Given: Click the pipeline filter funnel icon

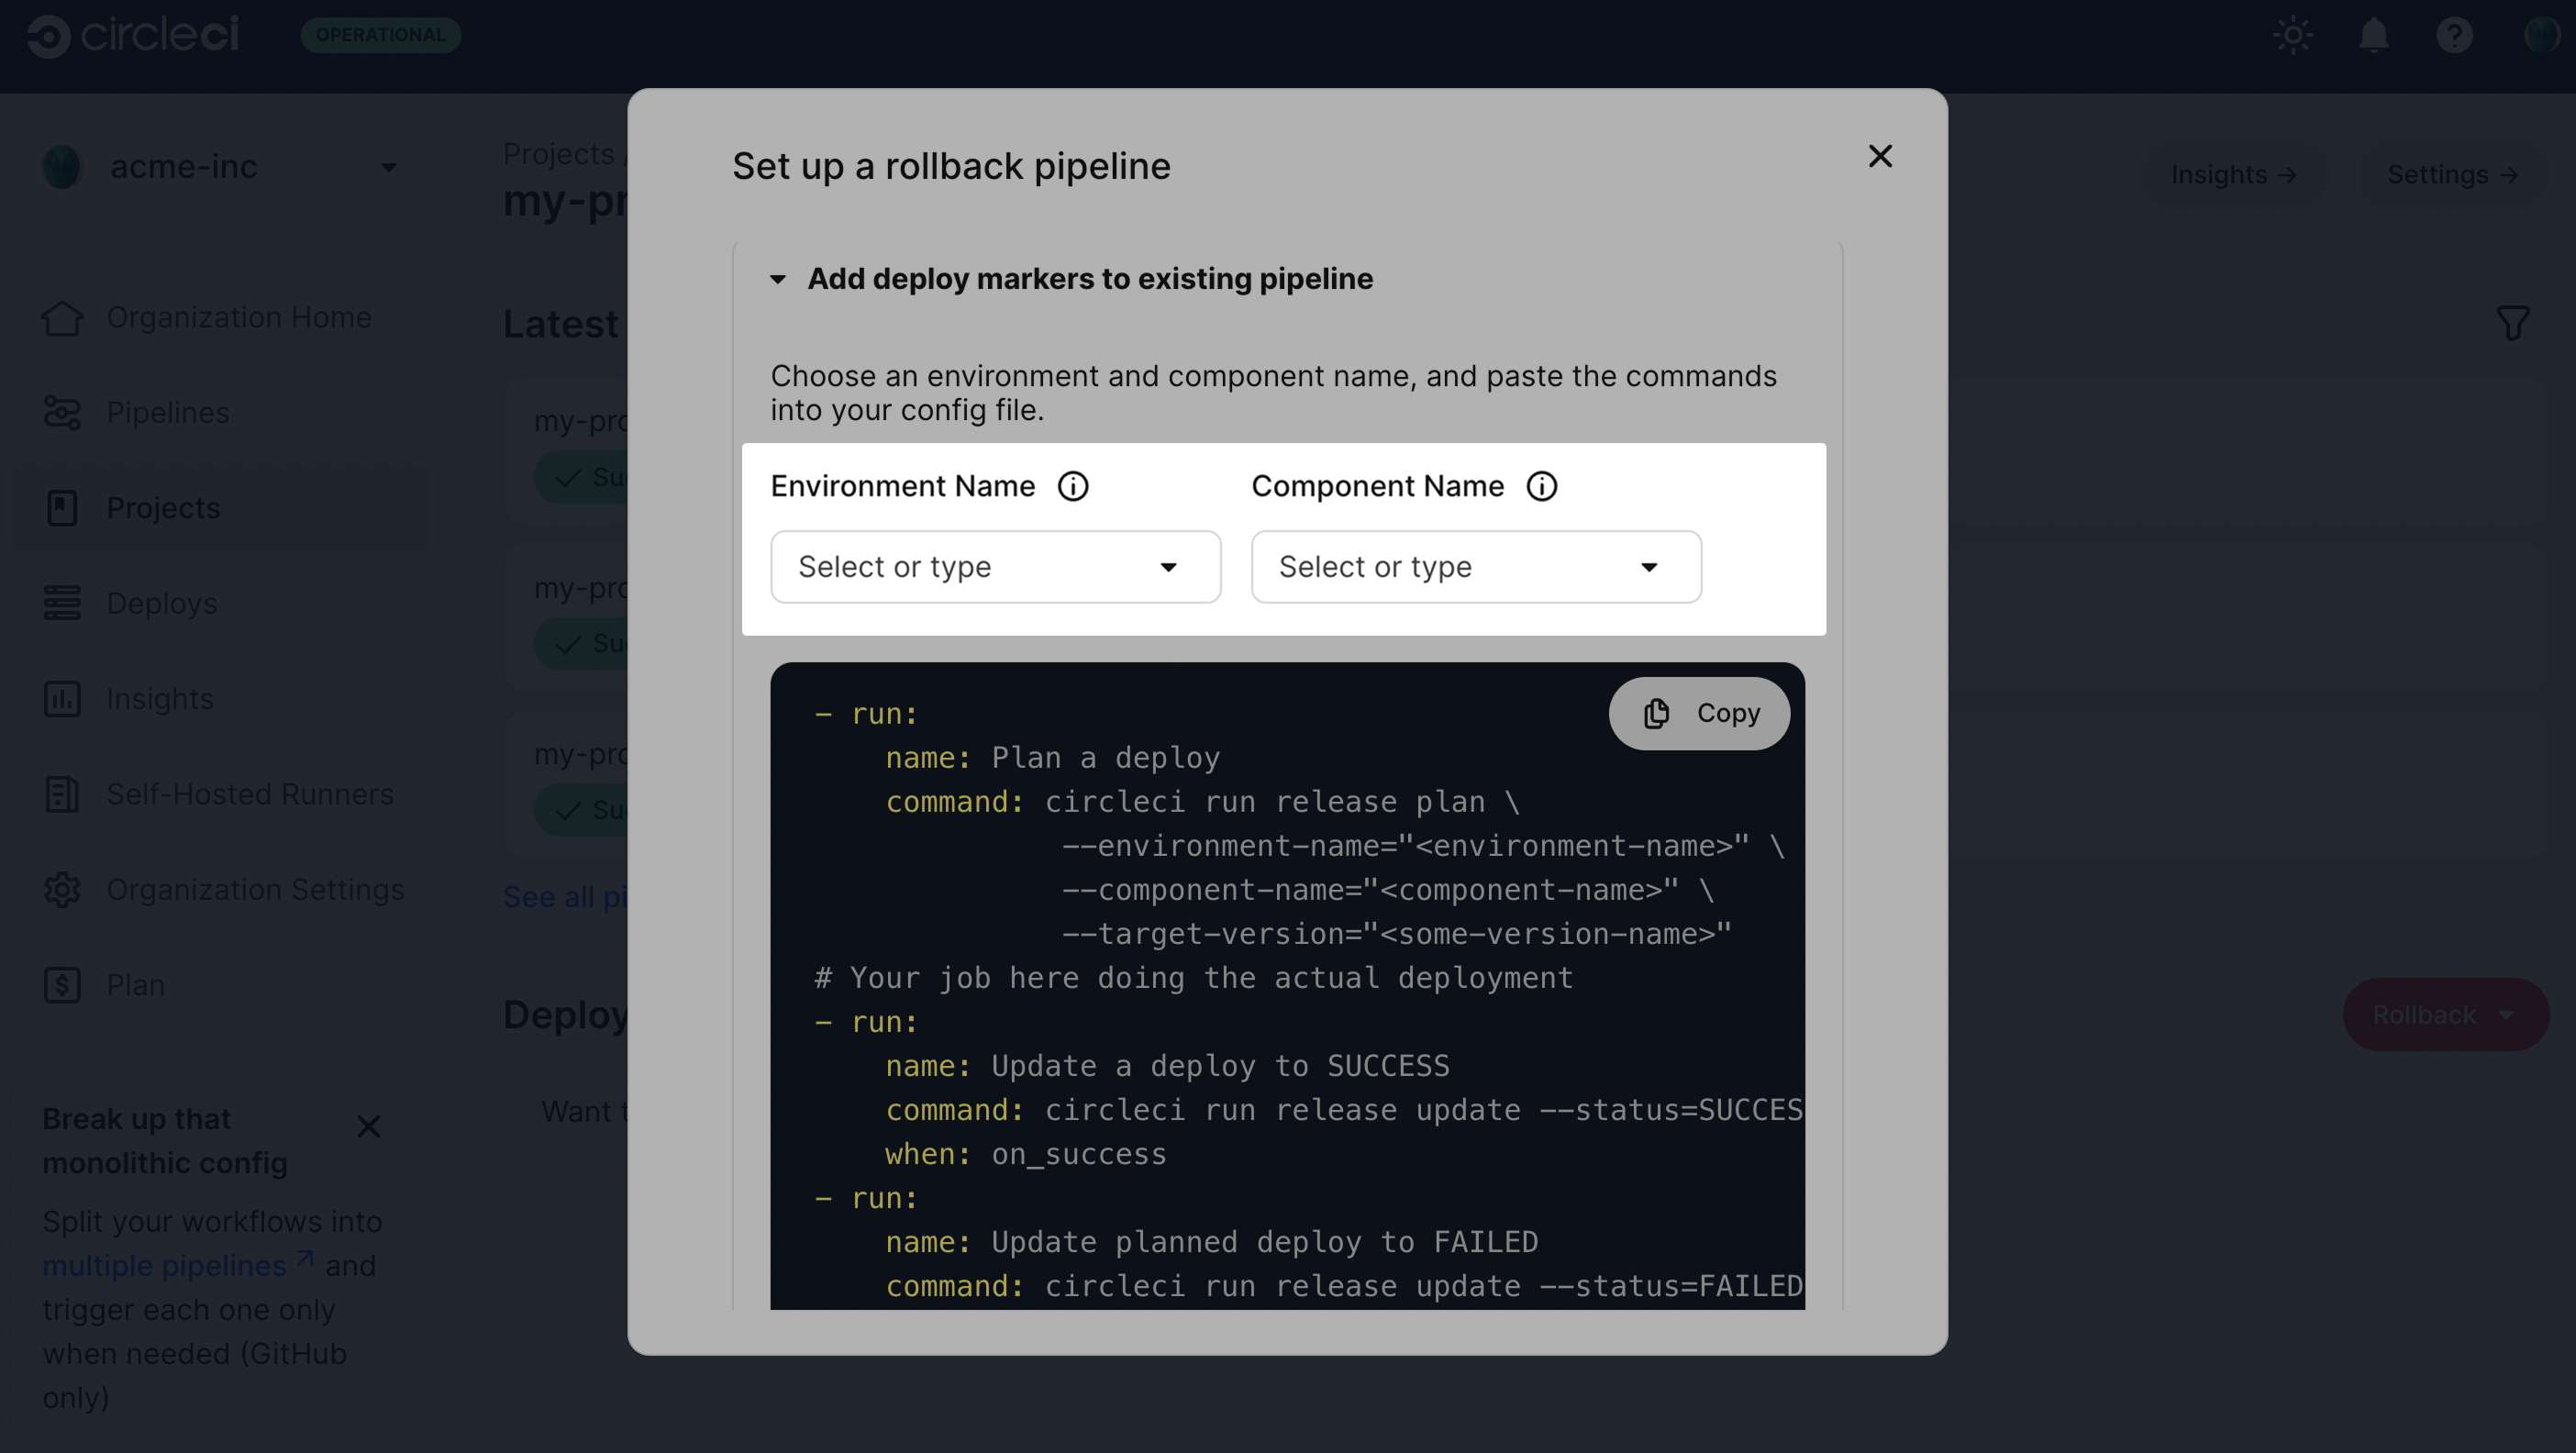Looking at the screenshot, I should 2512,323.
